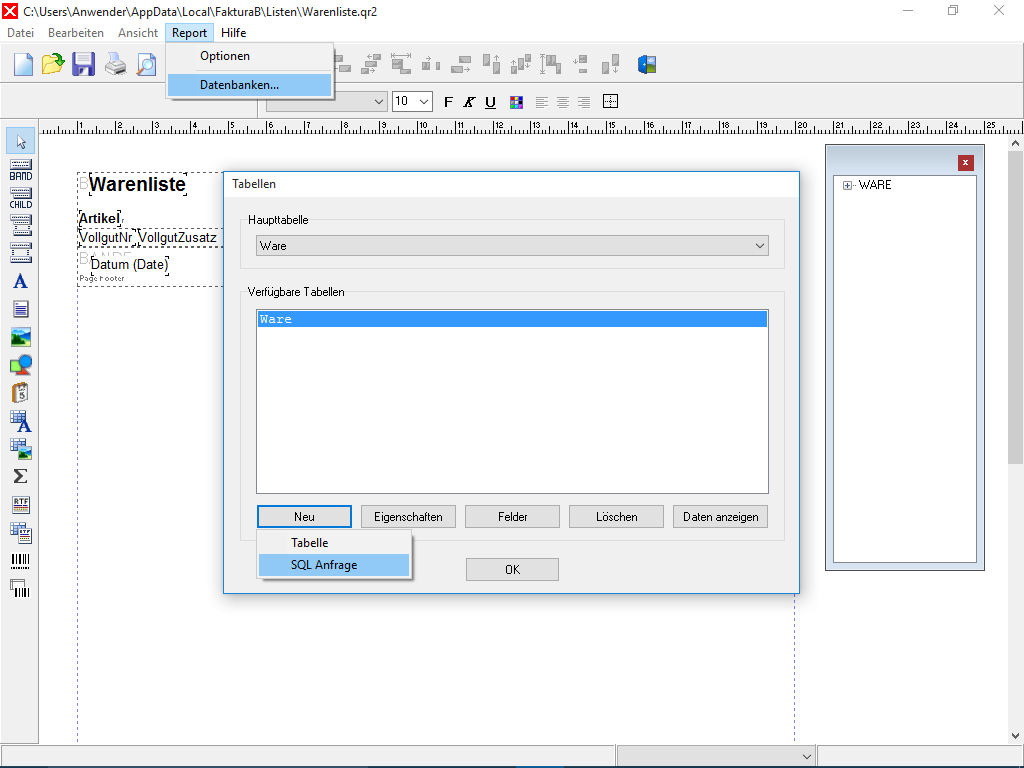Select the label text tool (letter A)
The height and width of the screenshot is (768, 1024).
tap(21, 281)
